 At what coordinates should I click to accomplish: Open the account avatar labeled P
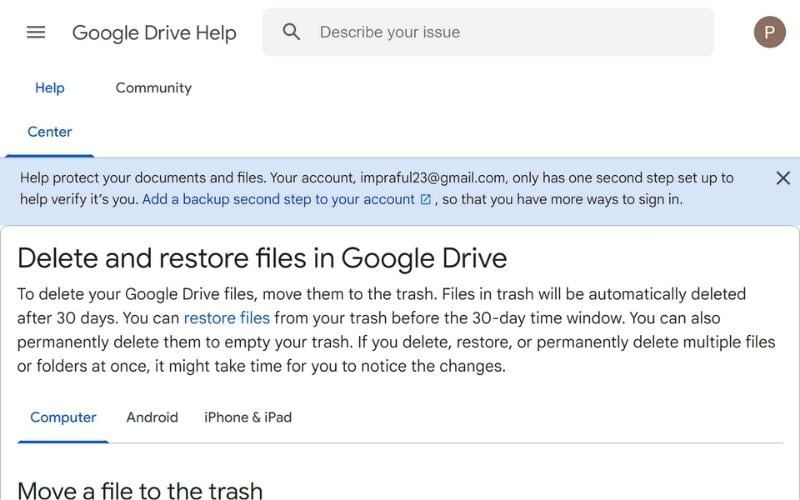(769, 32)
